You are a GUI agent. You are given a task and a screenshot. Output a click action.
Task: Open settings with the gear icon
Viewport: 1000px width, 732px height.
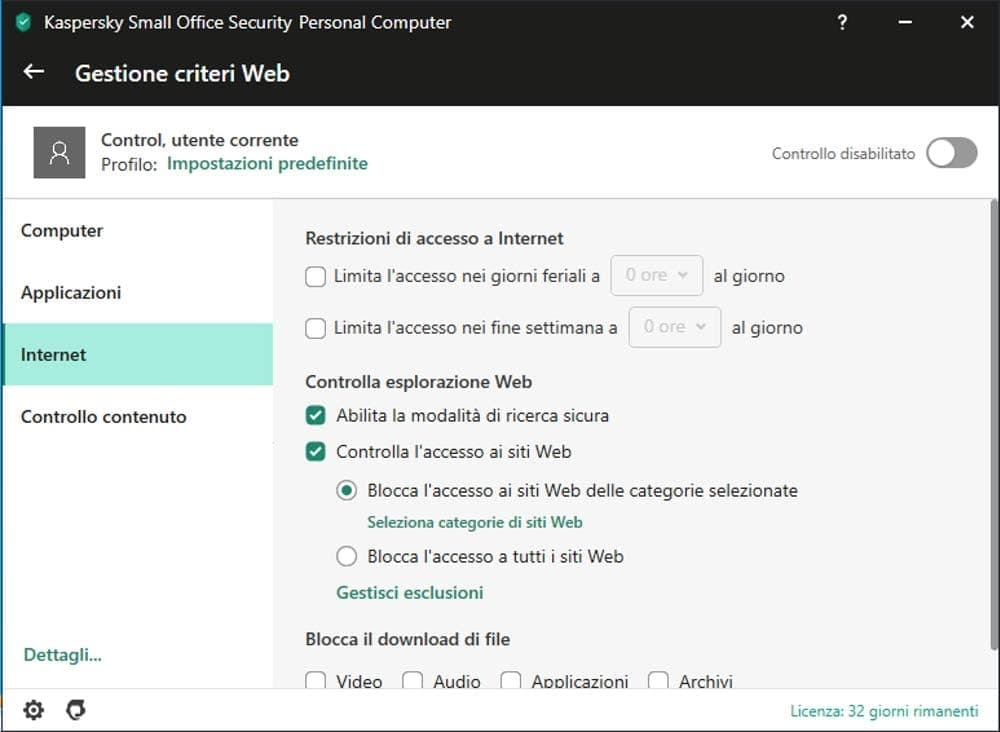(x=33, y=710)
